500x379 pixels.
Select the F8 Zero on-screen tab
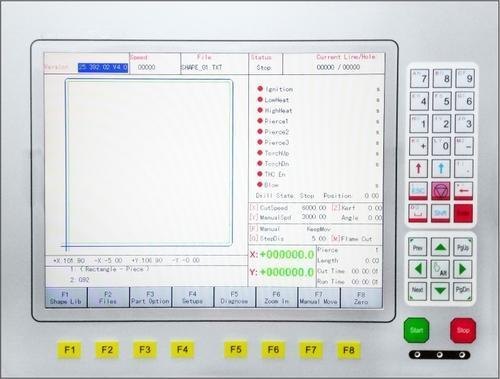[x=361, y=297]
